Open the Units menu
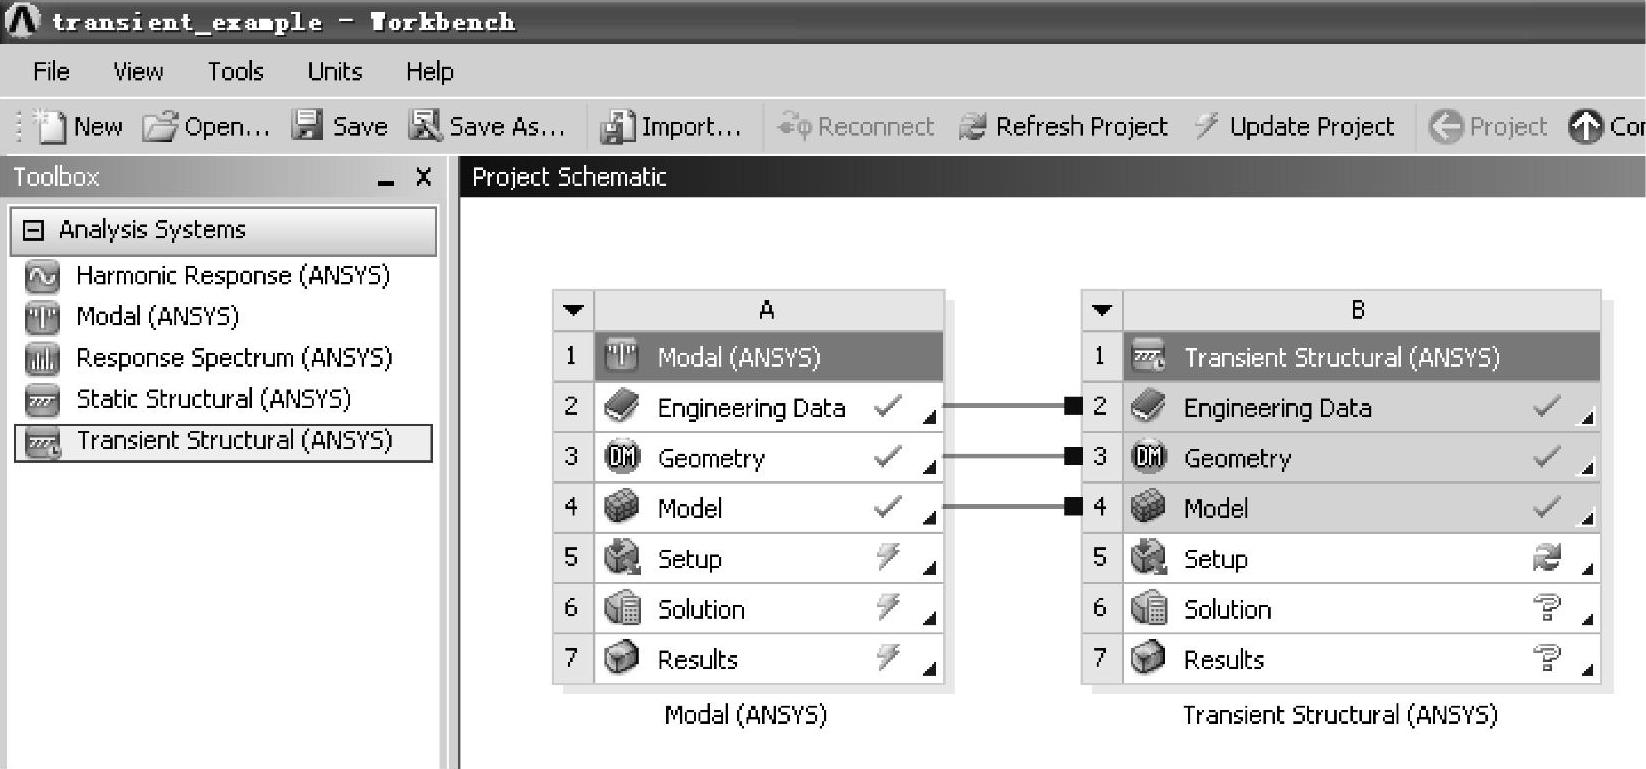The image size is (1646, 769). pos(335,71)
